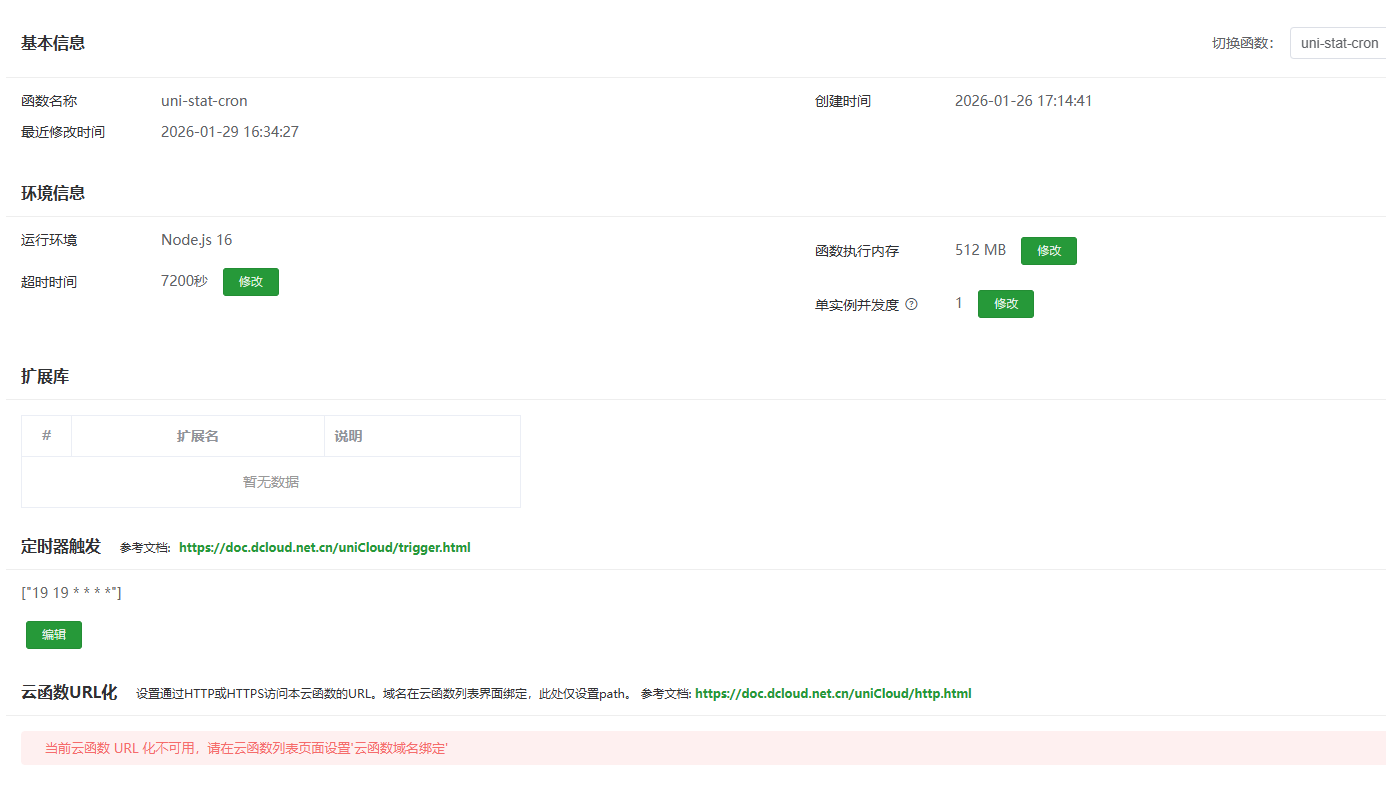Click the 定时器触发 section heading
This screenshot has height=787, width=1386.
[61, 547]
